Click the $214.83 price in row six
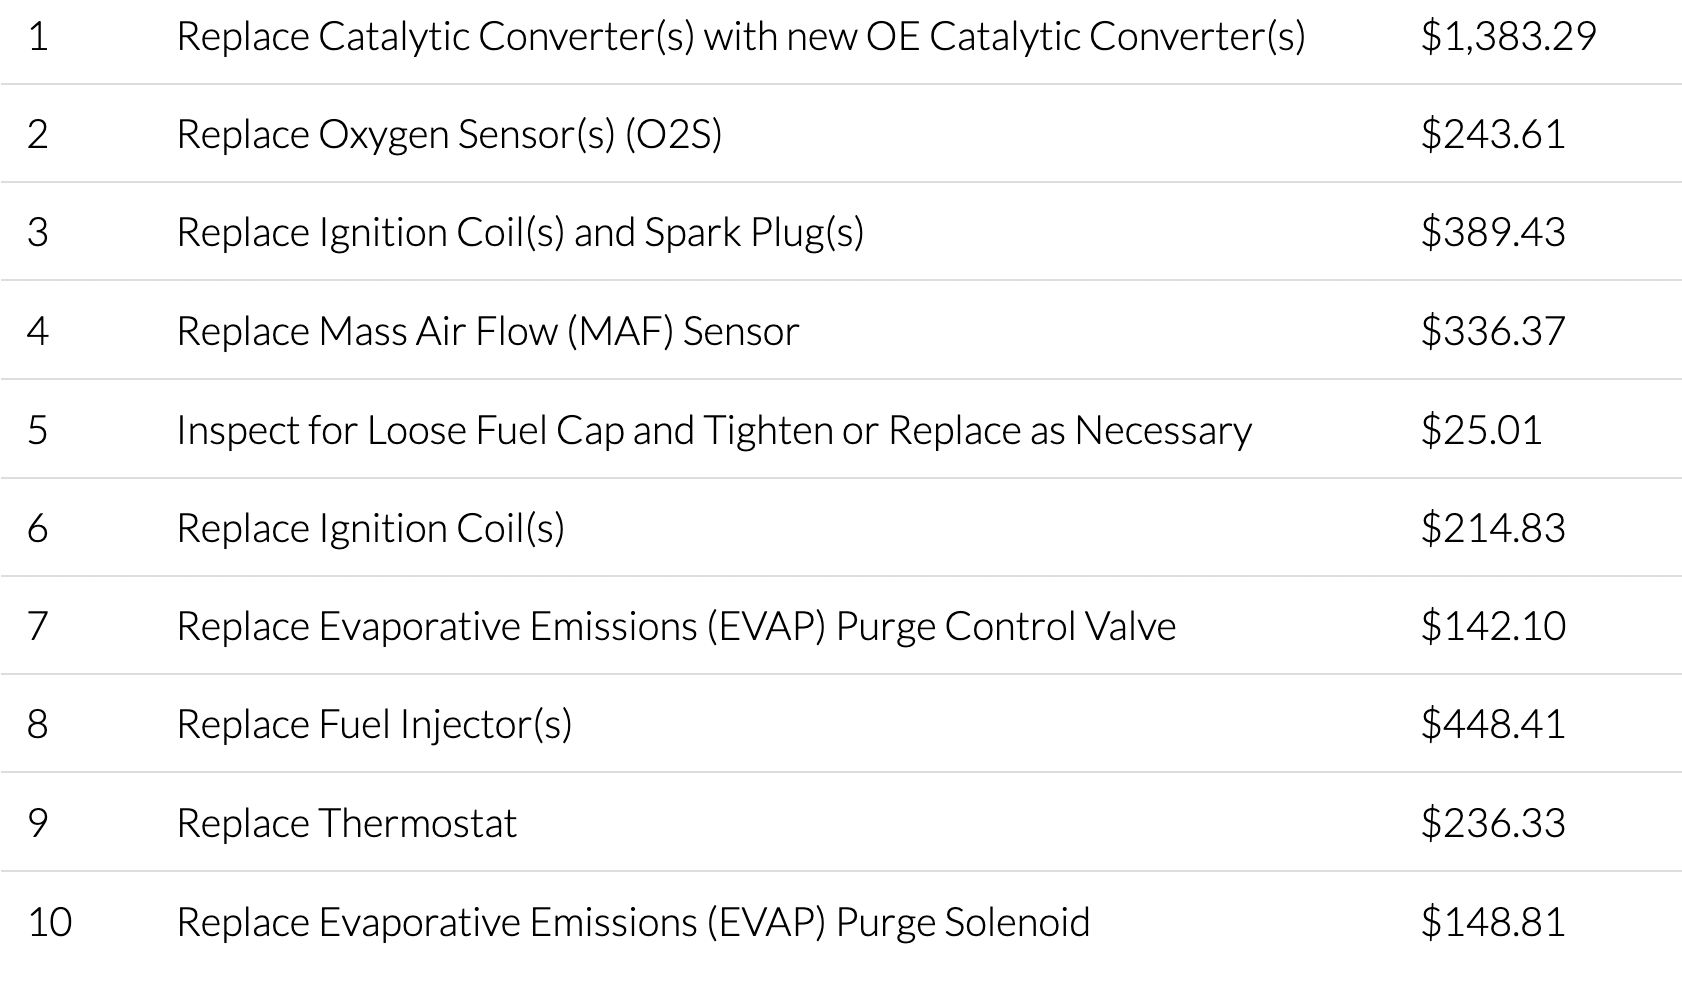The image size is (1682, 986). coord(1493,528)
